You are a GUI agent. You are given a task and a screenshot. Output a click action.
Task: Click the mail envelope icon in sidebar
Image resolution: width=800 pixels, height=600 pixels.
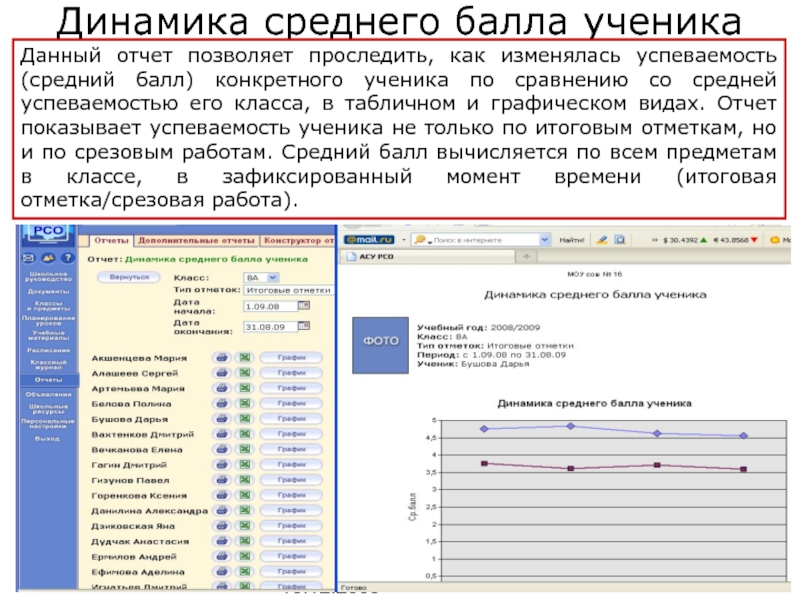pyautogui.click(x=29, y=258)
